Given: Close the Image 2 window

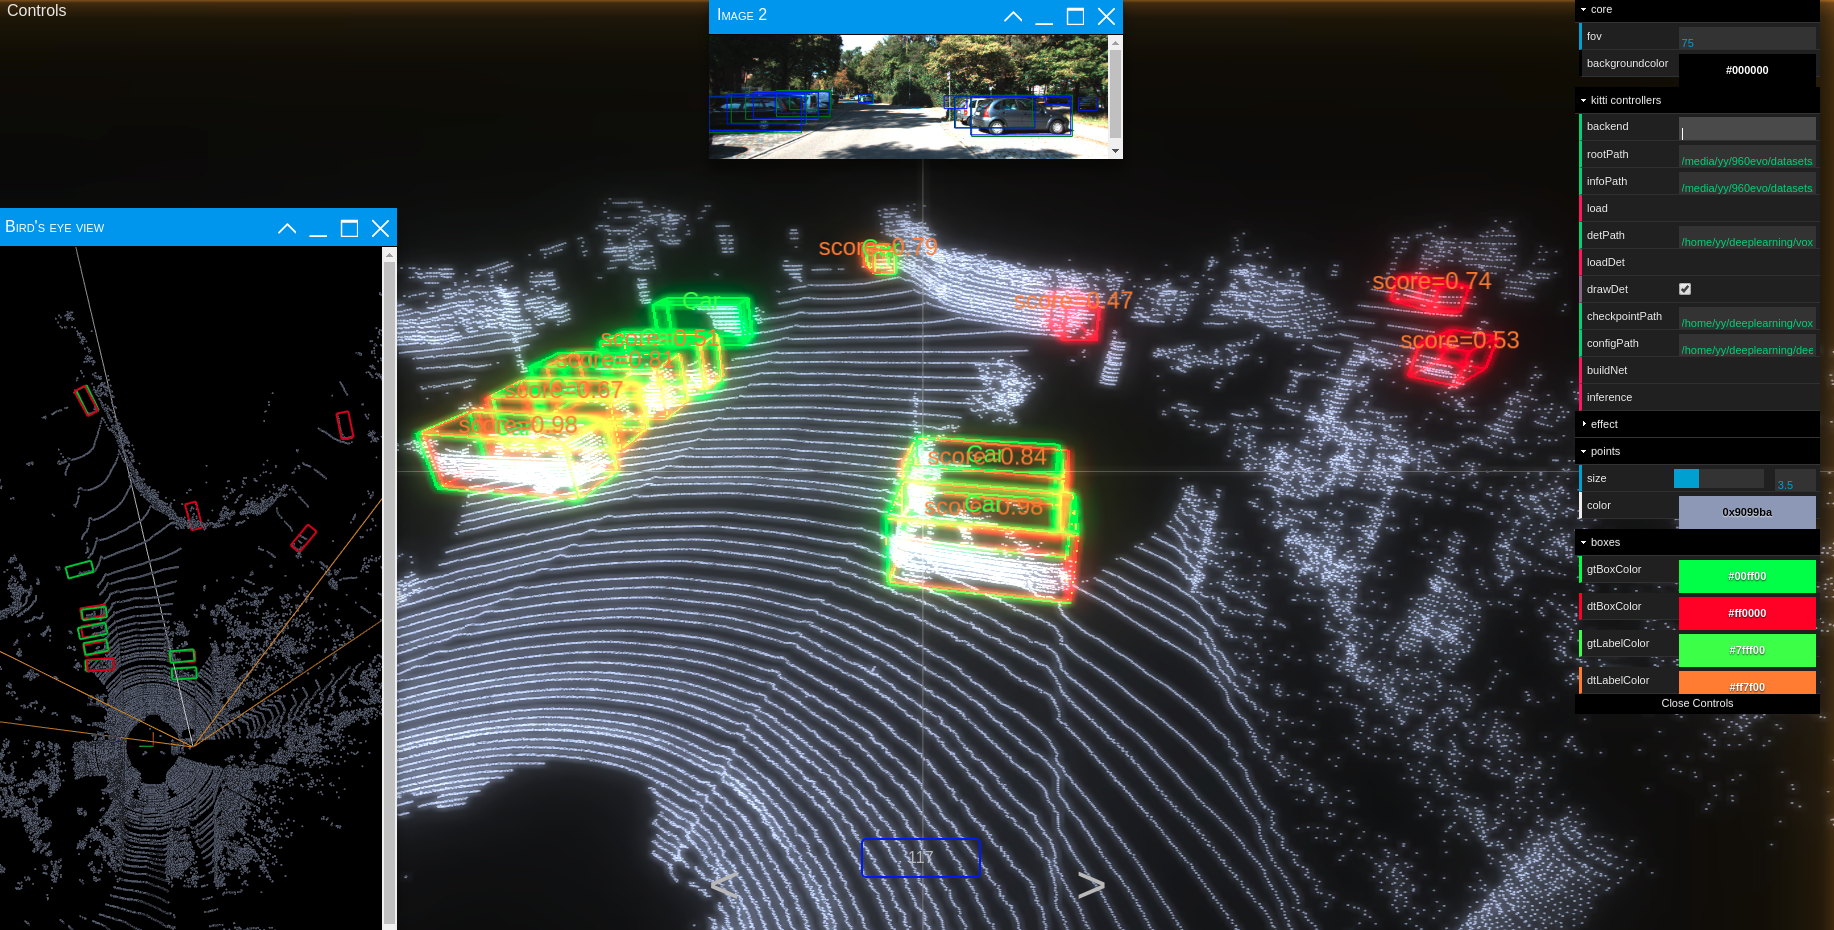Looking at the screenshot, I should 1106,16.
